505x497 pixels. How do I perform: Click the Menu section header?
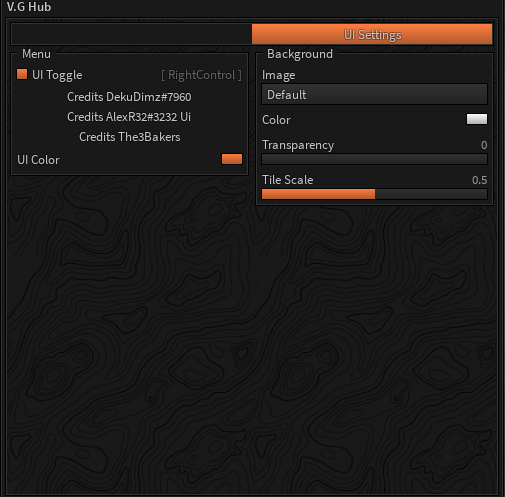36,54
